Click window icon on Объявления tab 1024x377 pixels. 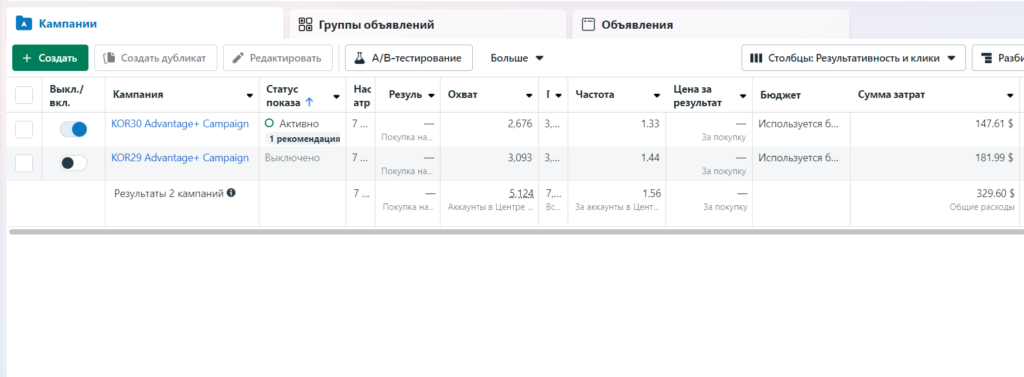(588, 25)
